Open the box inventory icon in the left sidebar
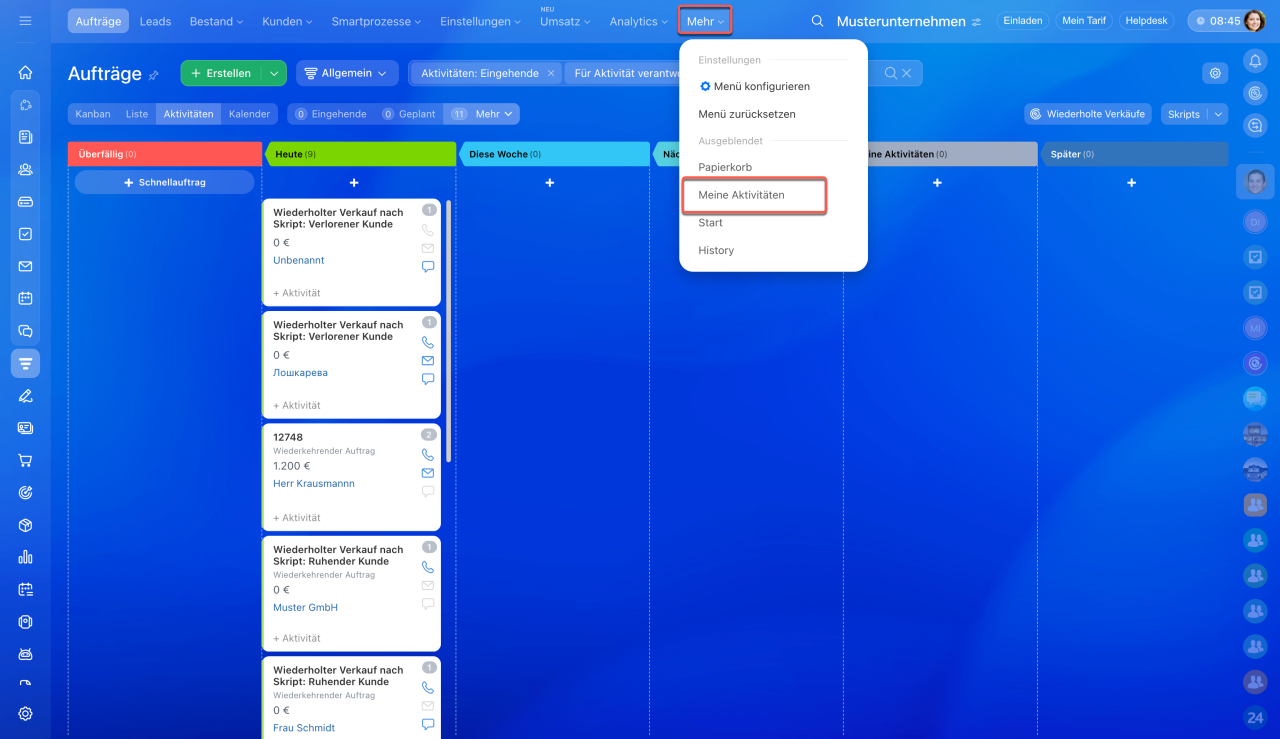The height and width of the screenshot is (739, 1280). coord(25,525)
